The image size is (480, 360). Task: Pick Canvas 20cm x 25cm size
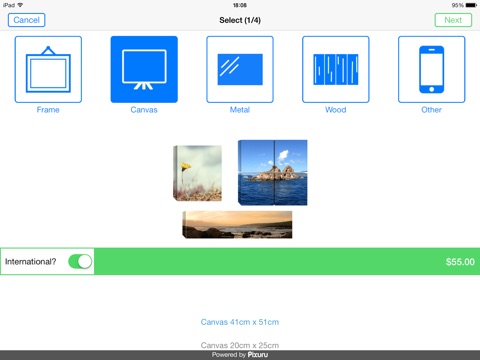(240, 345)
